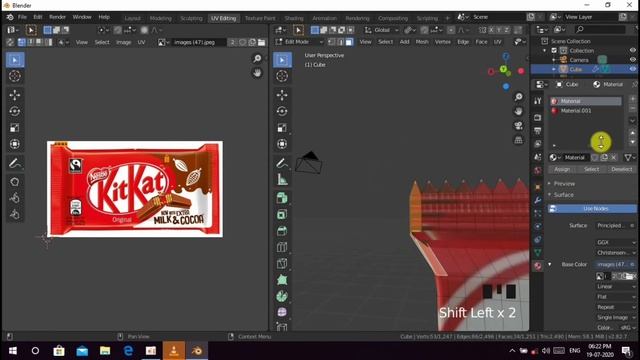The height and width of the screenshot is (360, 640).
Task: Toggle visibility eye of Cube
Action: coord(632,69)
